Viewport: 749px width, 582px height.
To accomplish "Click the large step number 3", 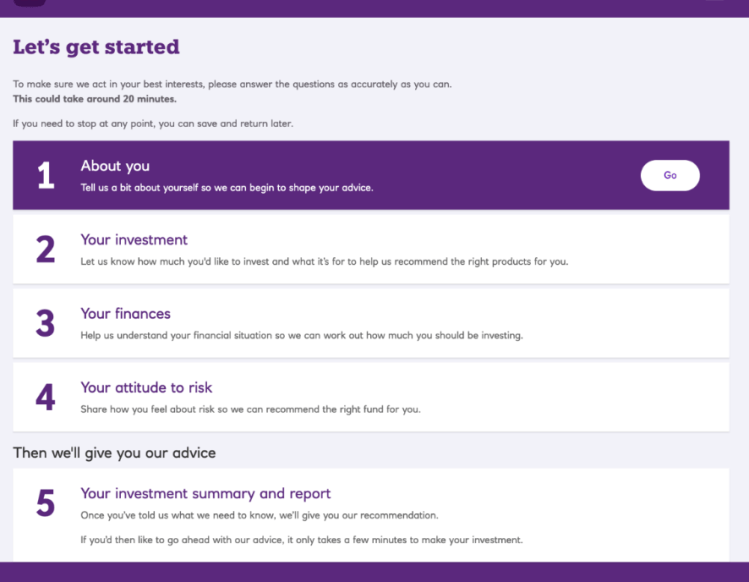I will [45, 323].
